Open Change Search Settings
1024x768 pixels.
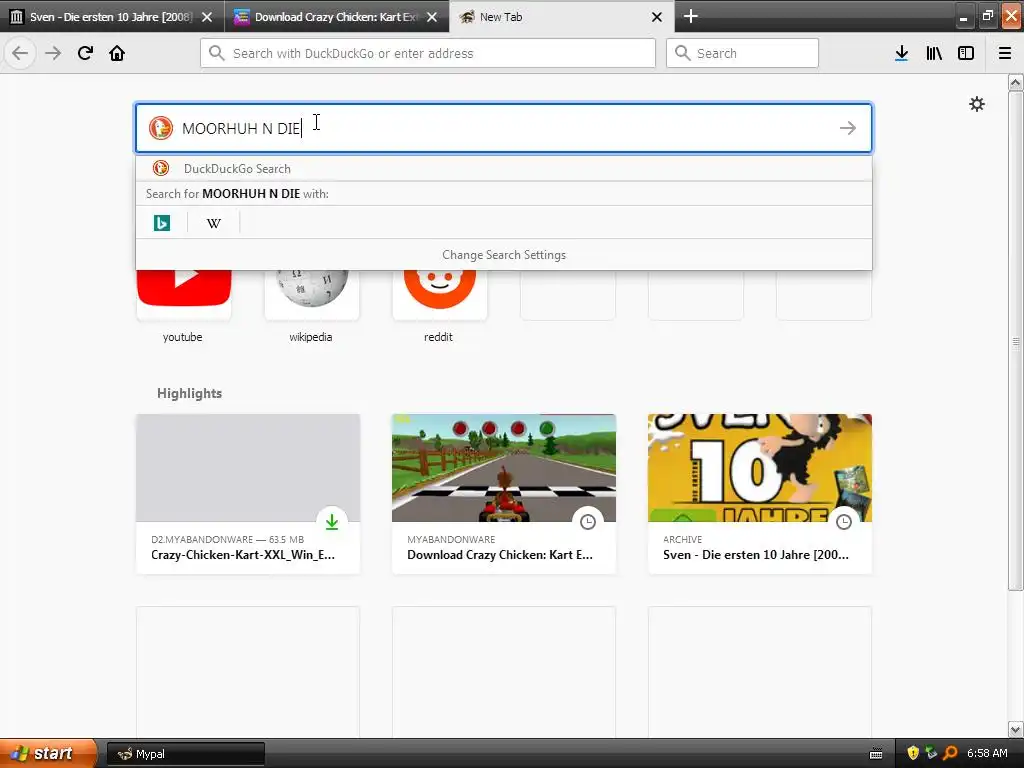[504, 255]
